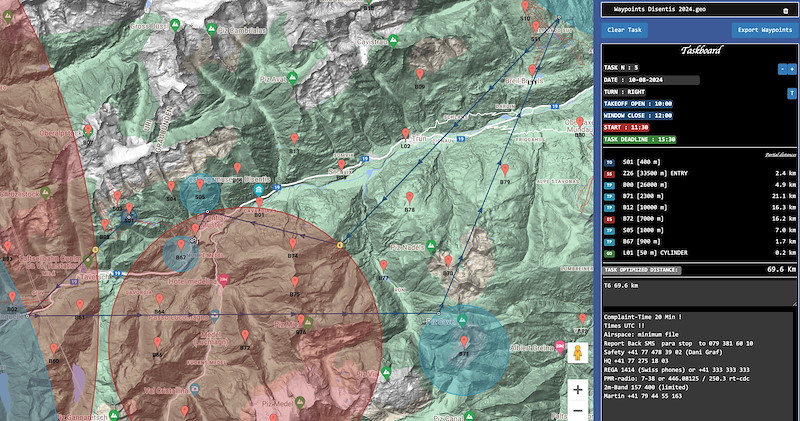Image resolution: width=800 pixels, height=421 pixels.
Task: Click the pink Albert Greina lodging icon
Action: click(x=560, y=348)
